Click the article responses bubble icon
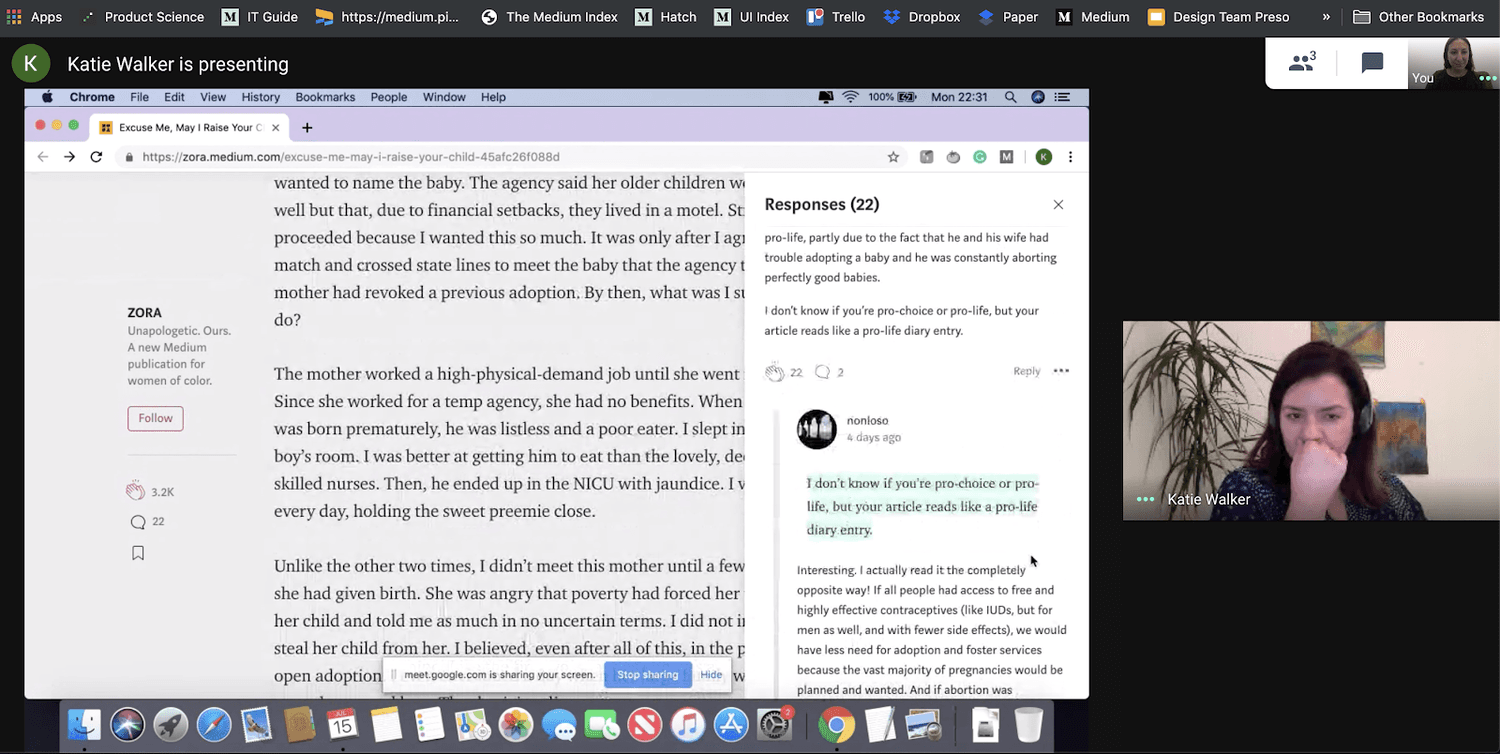This screenshot has width=1500, height=754. (138, 522)
